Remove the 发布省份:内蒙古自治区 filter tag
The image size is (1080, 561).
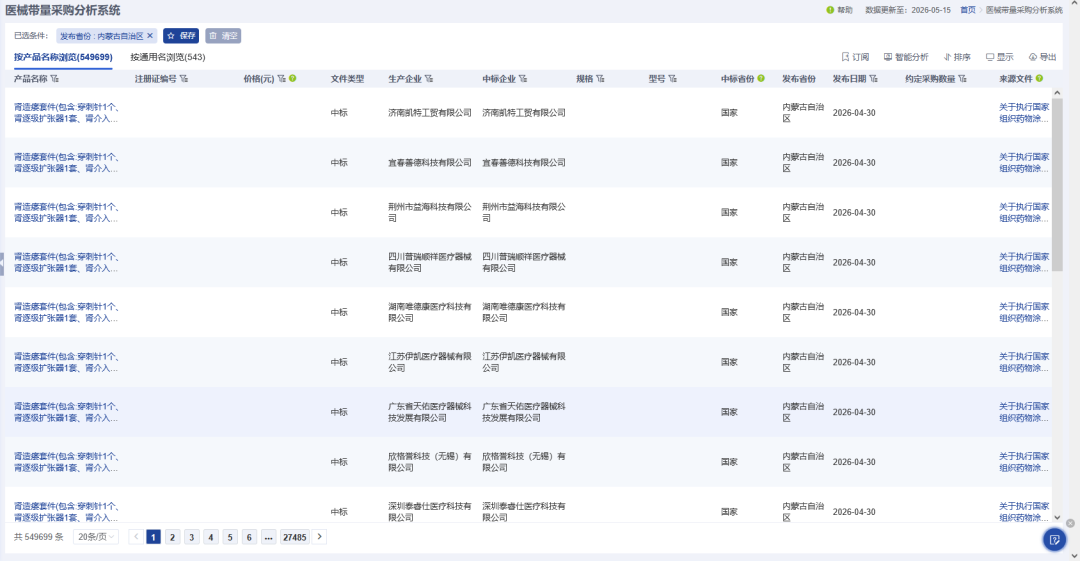[150, 36]
